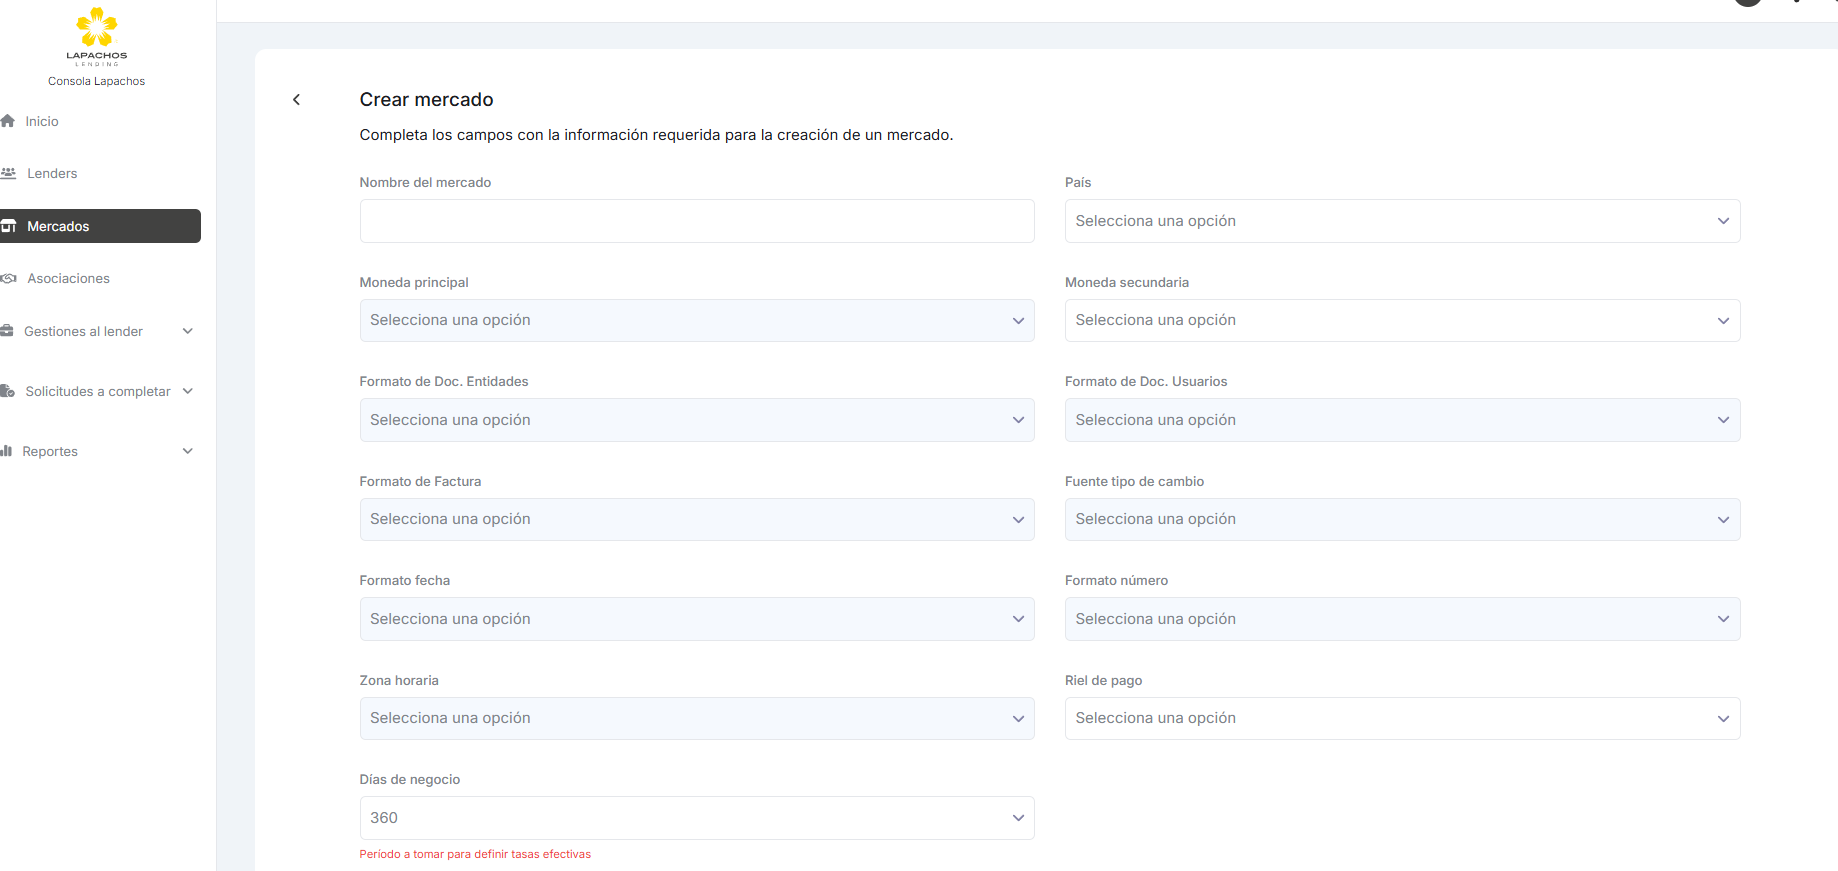This screenshot has height=871, width=1838.
Task: Go to Lenders in the sidebar
Action: click(52, 173)
